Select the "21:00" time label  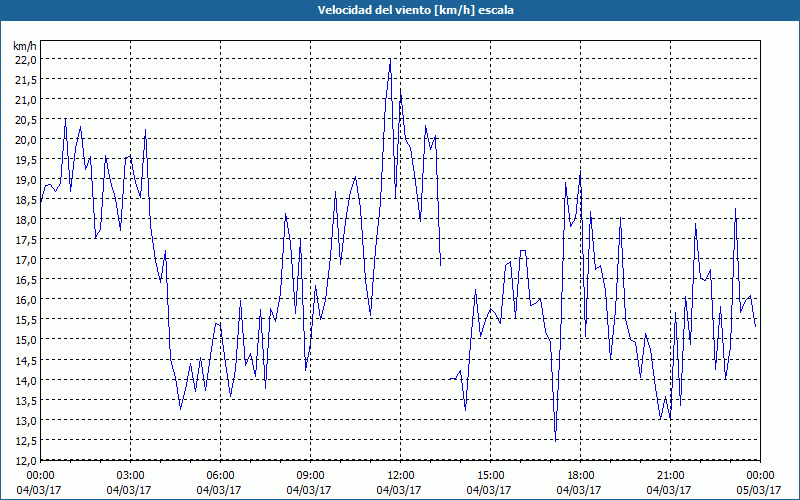(670, 476)
